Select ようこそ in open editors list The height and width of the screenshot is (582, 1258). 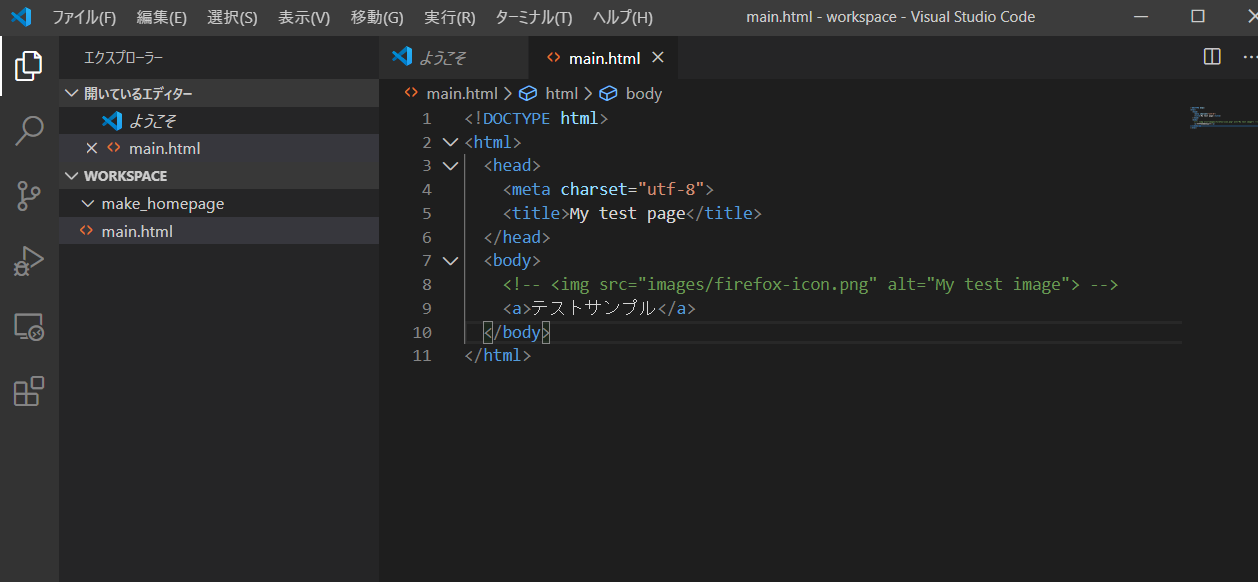(x=219, y=121)
